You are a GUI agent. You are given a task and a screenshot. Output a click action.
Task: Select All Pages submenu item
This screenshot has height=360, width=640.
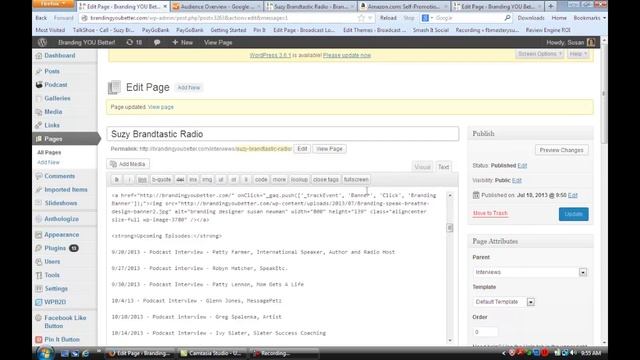(x=49, y=152)
